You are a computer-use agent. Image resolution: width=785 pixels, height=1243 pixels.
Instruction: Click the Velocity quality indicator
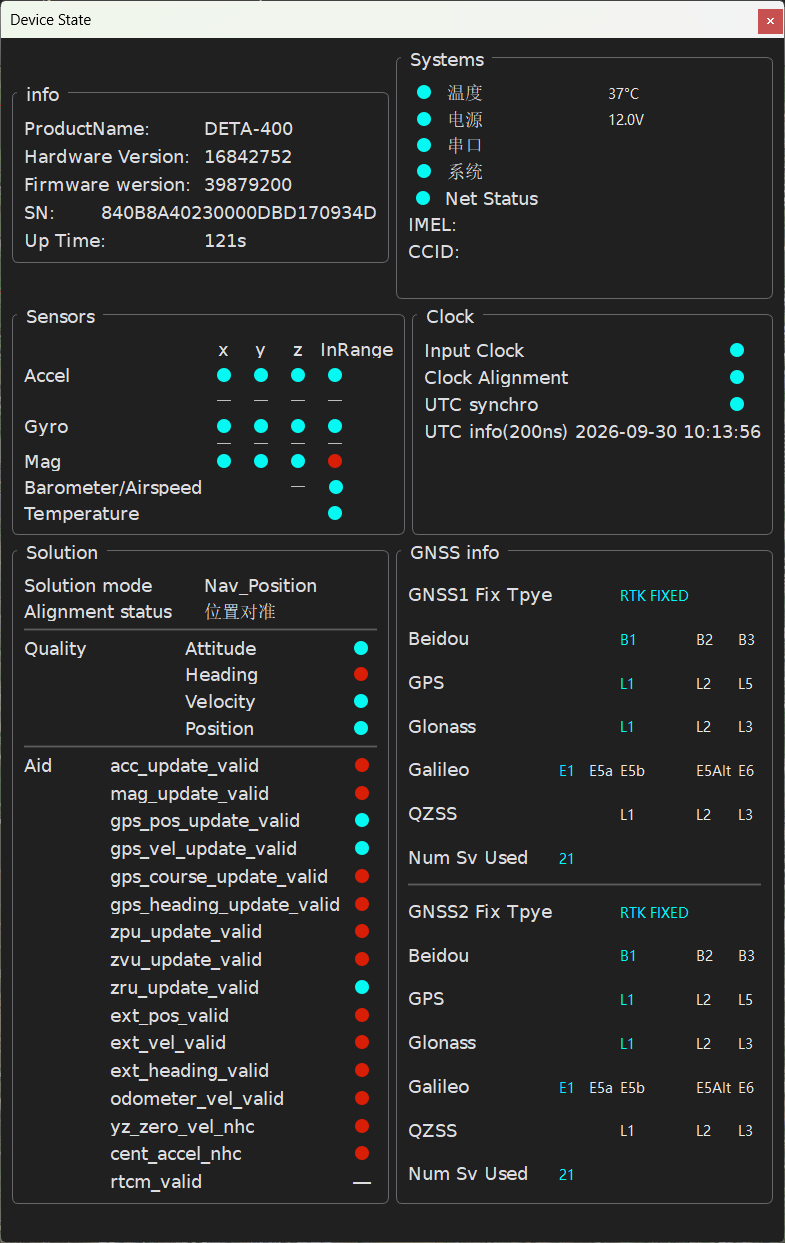click(x=361, y=701)
